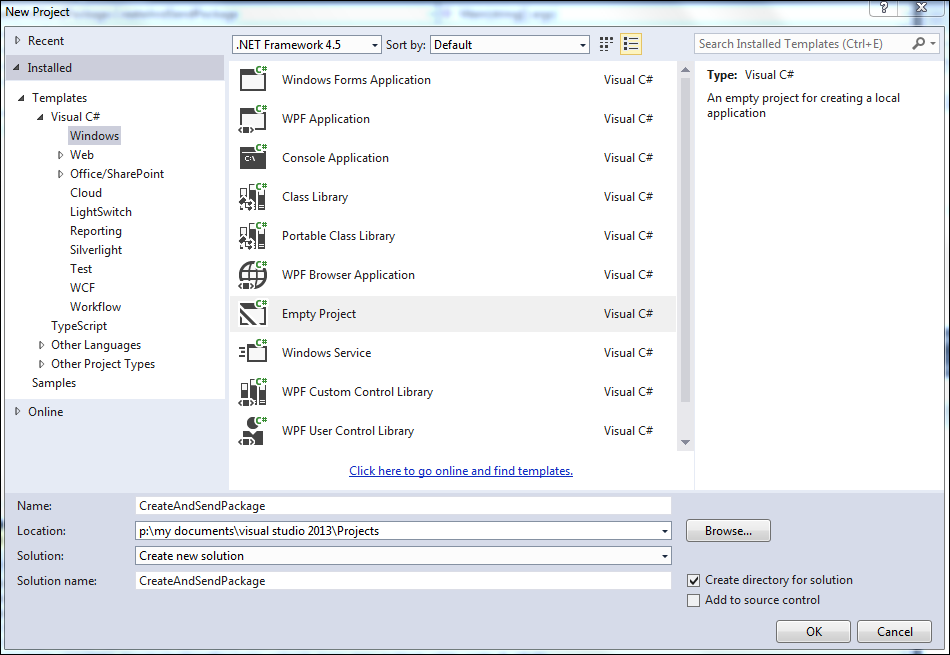
Task: Select the Silverlight category
Action: (x=96, y=250)
